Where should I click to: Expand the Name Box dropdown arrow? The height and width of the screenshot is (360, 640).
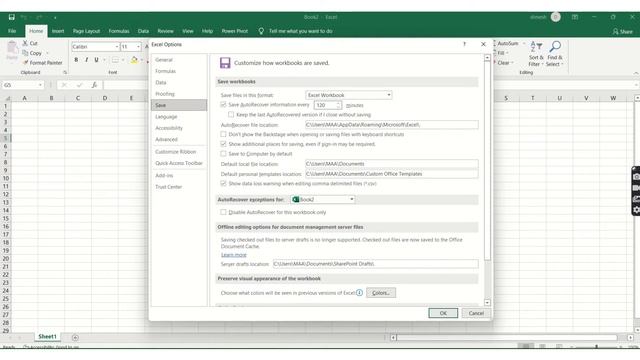click(40, 85)
